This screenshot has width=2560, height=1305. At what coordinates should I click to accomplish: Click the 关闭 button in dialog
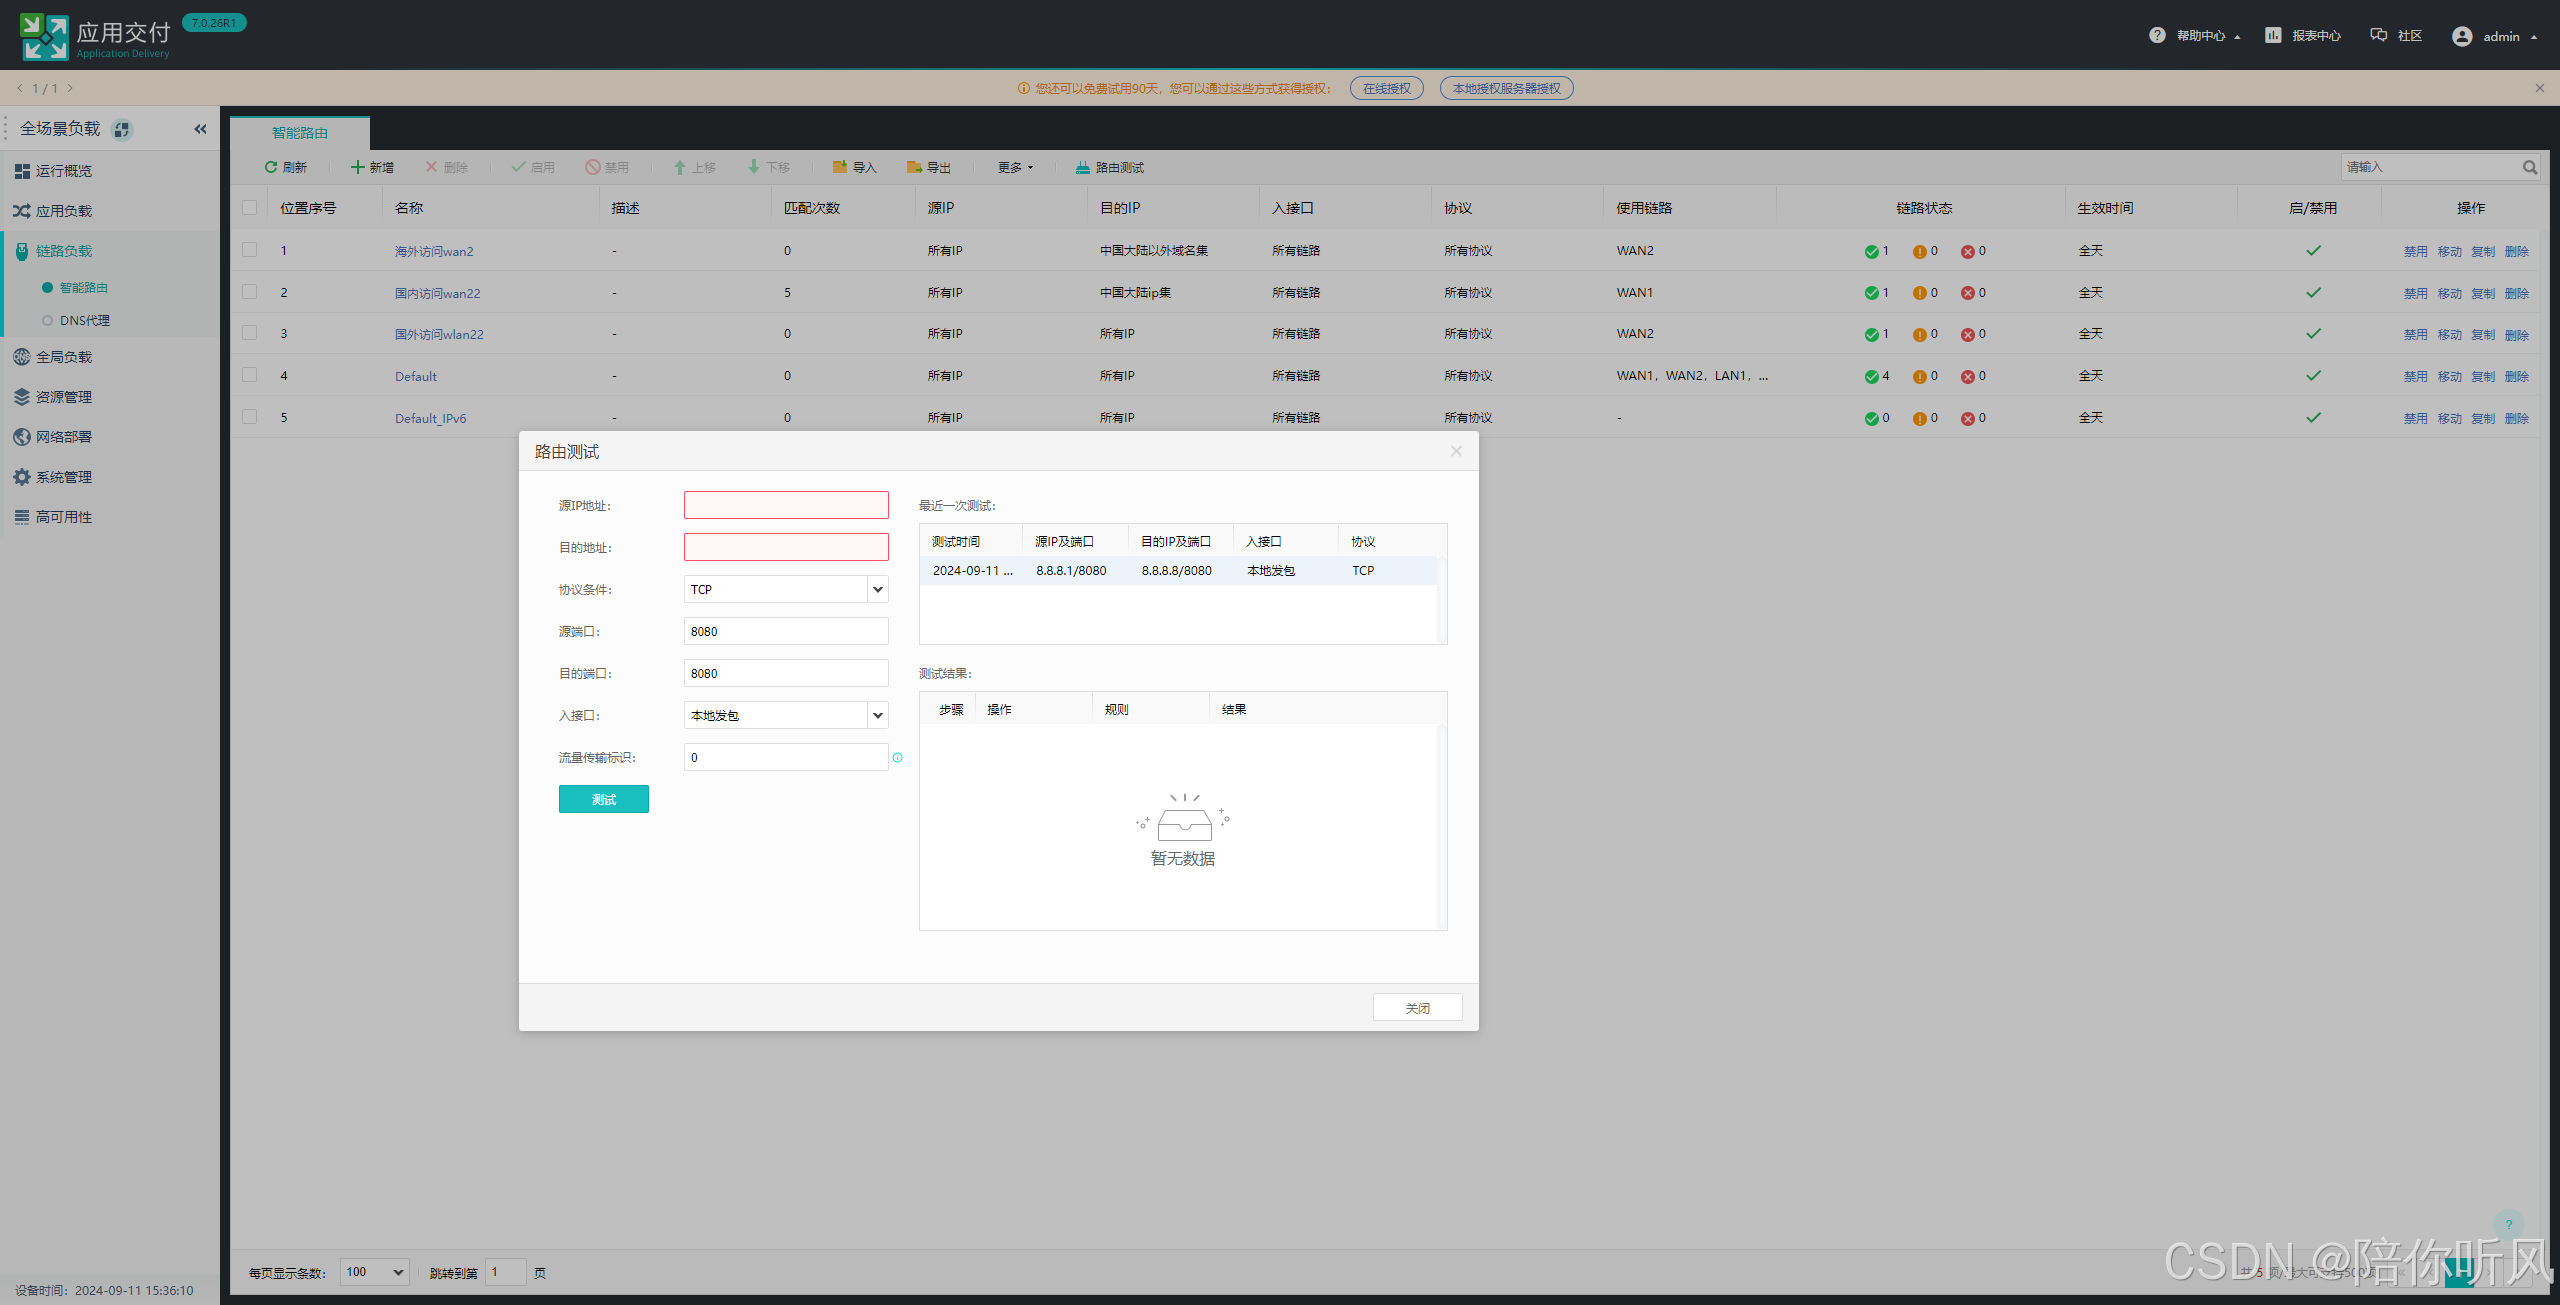[1417, 1007]
